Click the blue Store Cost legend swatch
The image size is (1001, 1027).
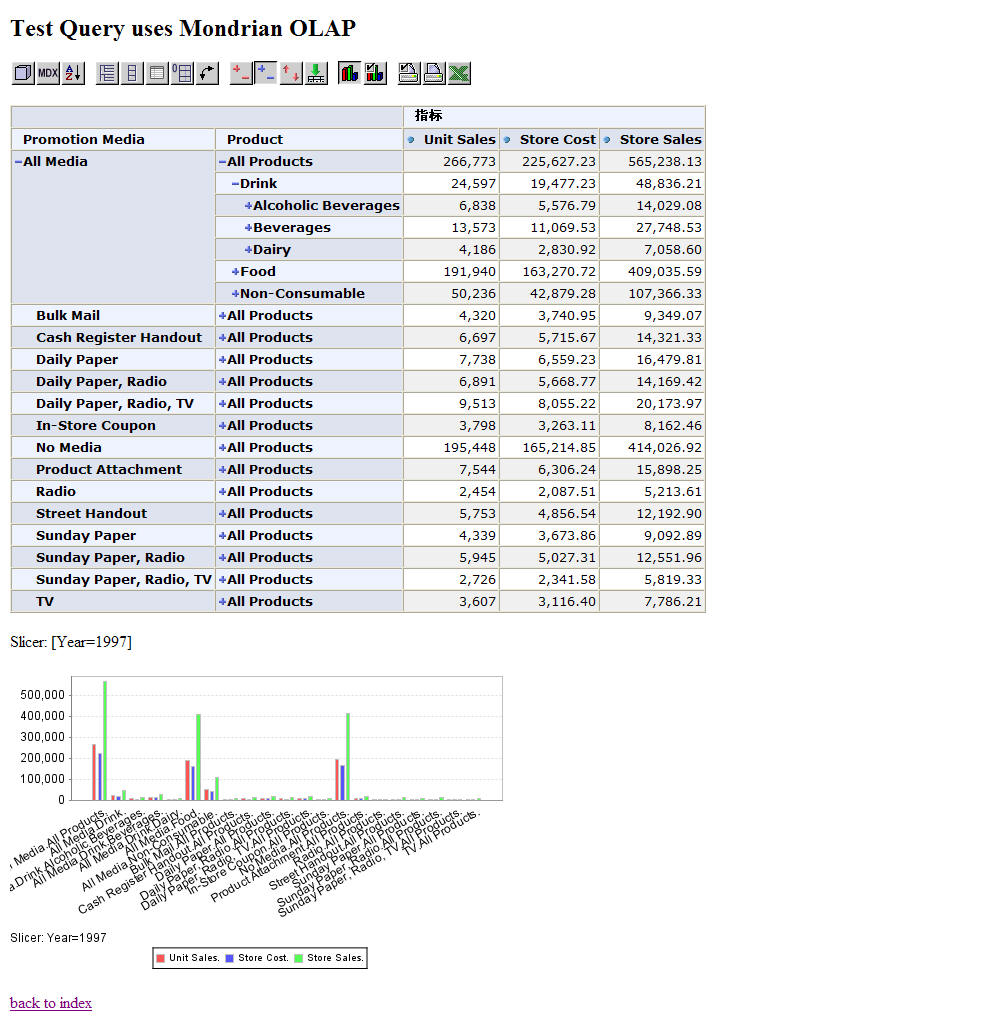229,958
